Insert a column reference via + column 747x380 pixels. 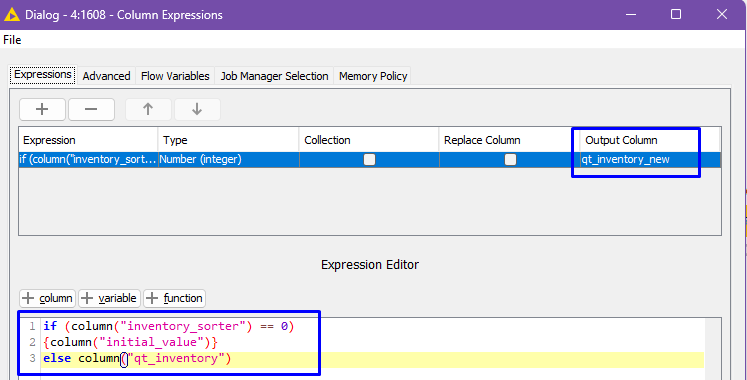[x=47, y=298]
